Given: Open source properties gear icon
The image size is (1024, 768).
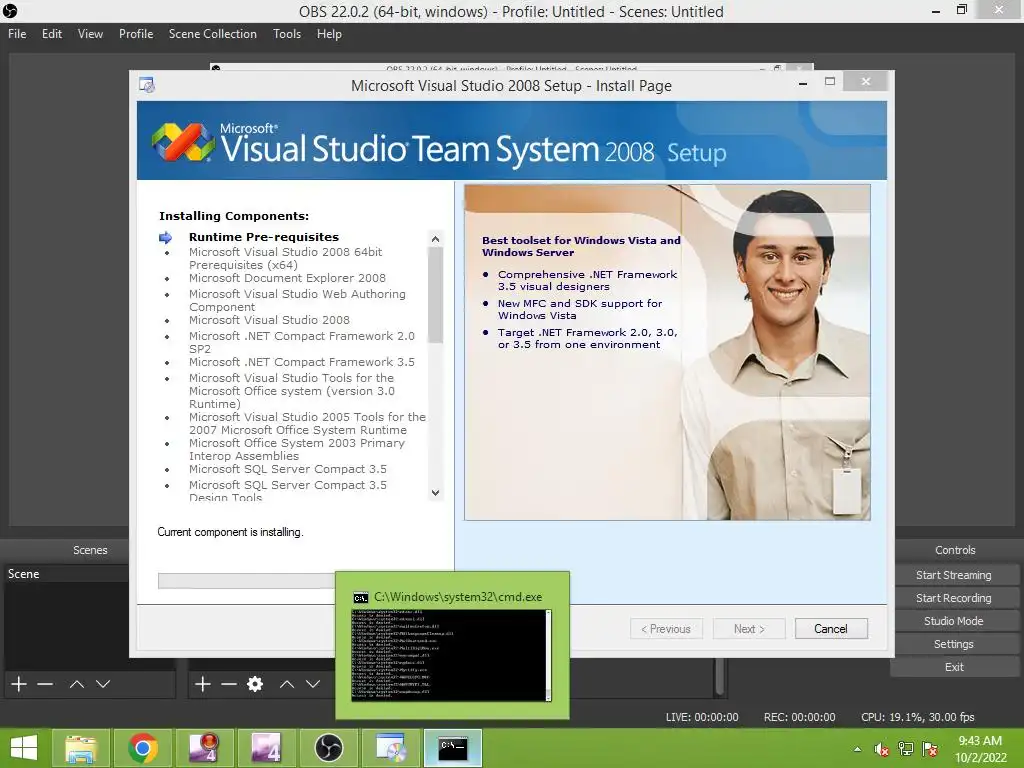Looking at the screenshot, I should (x=255, y=684).
